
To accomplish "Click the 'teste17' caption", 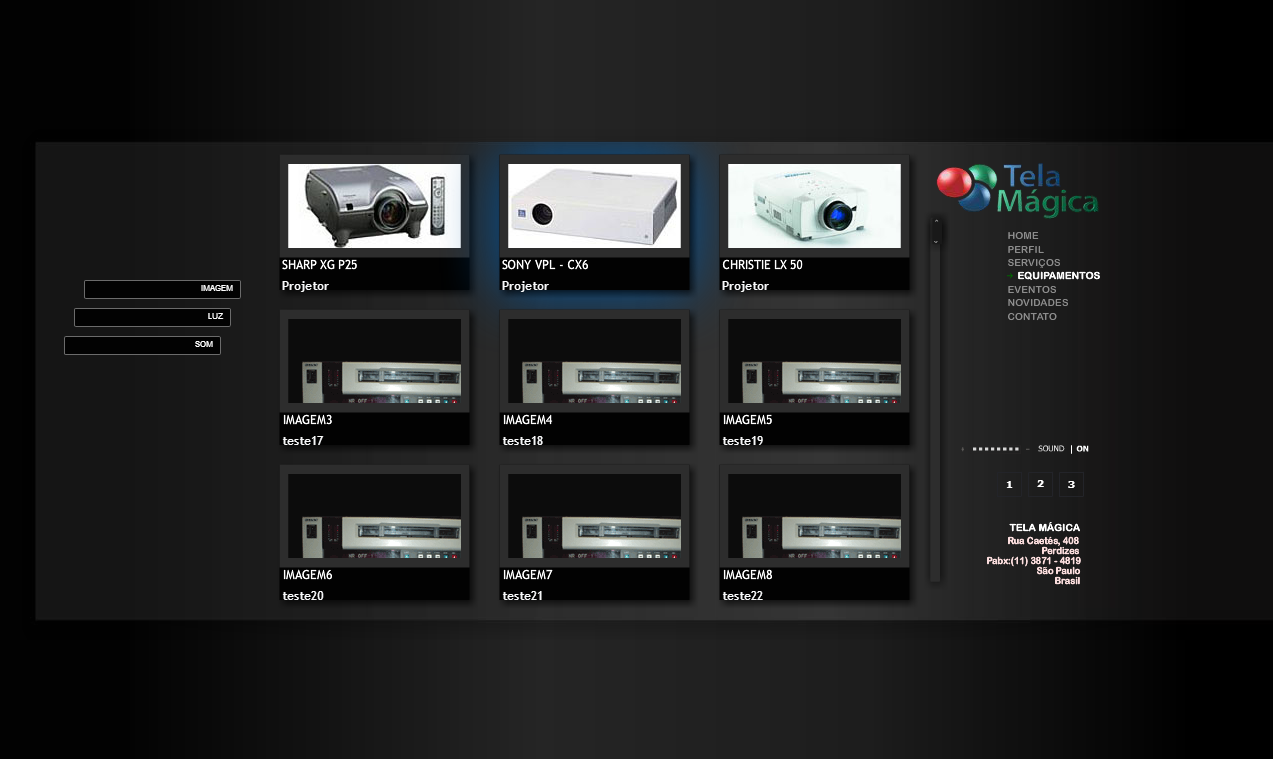I will pos(303,441).
